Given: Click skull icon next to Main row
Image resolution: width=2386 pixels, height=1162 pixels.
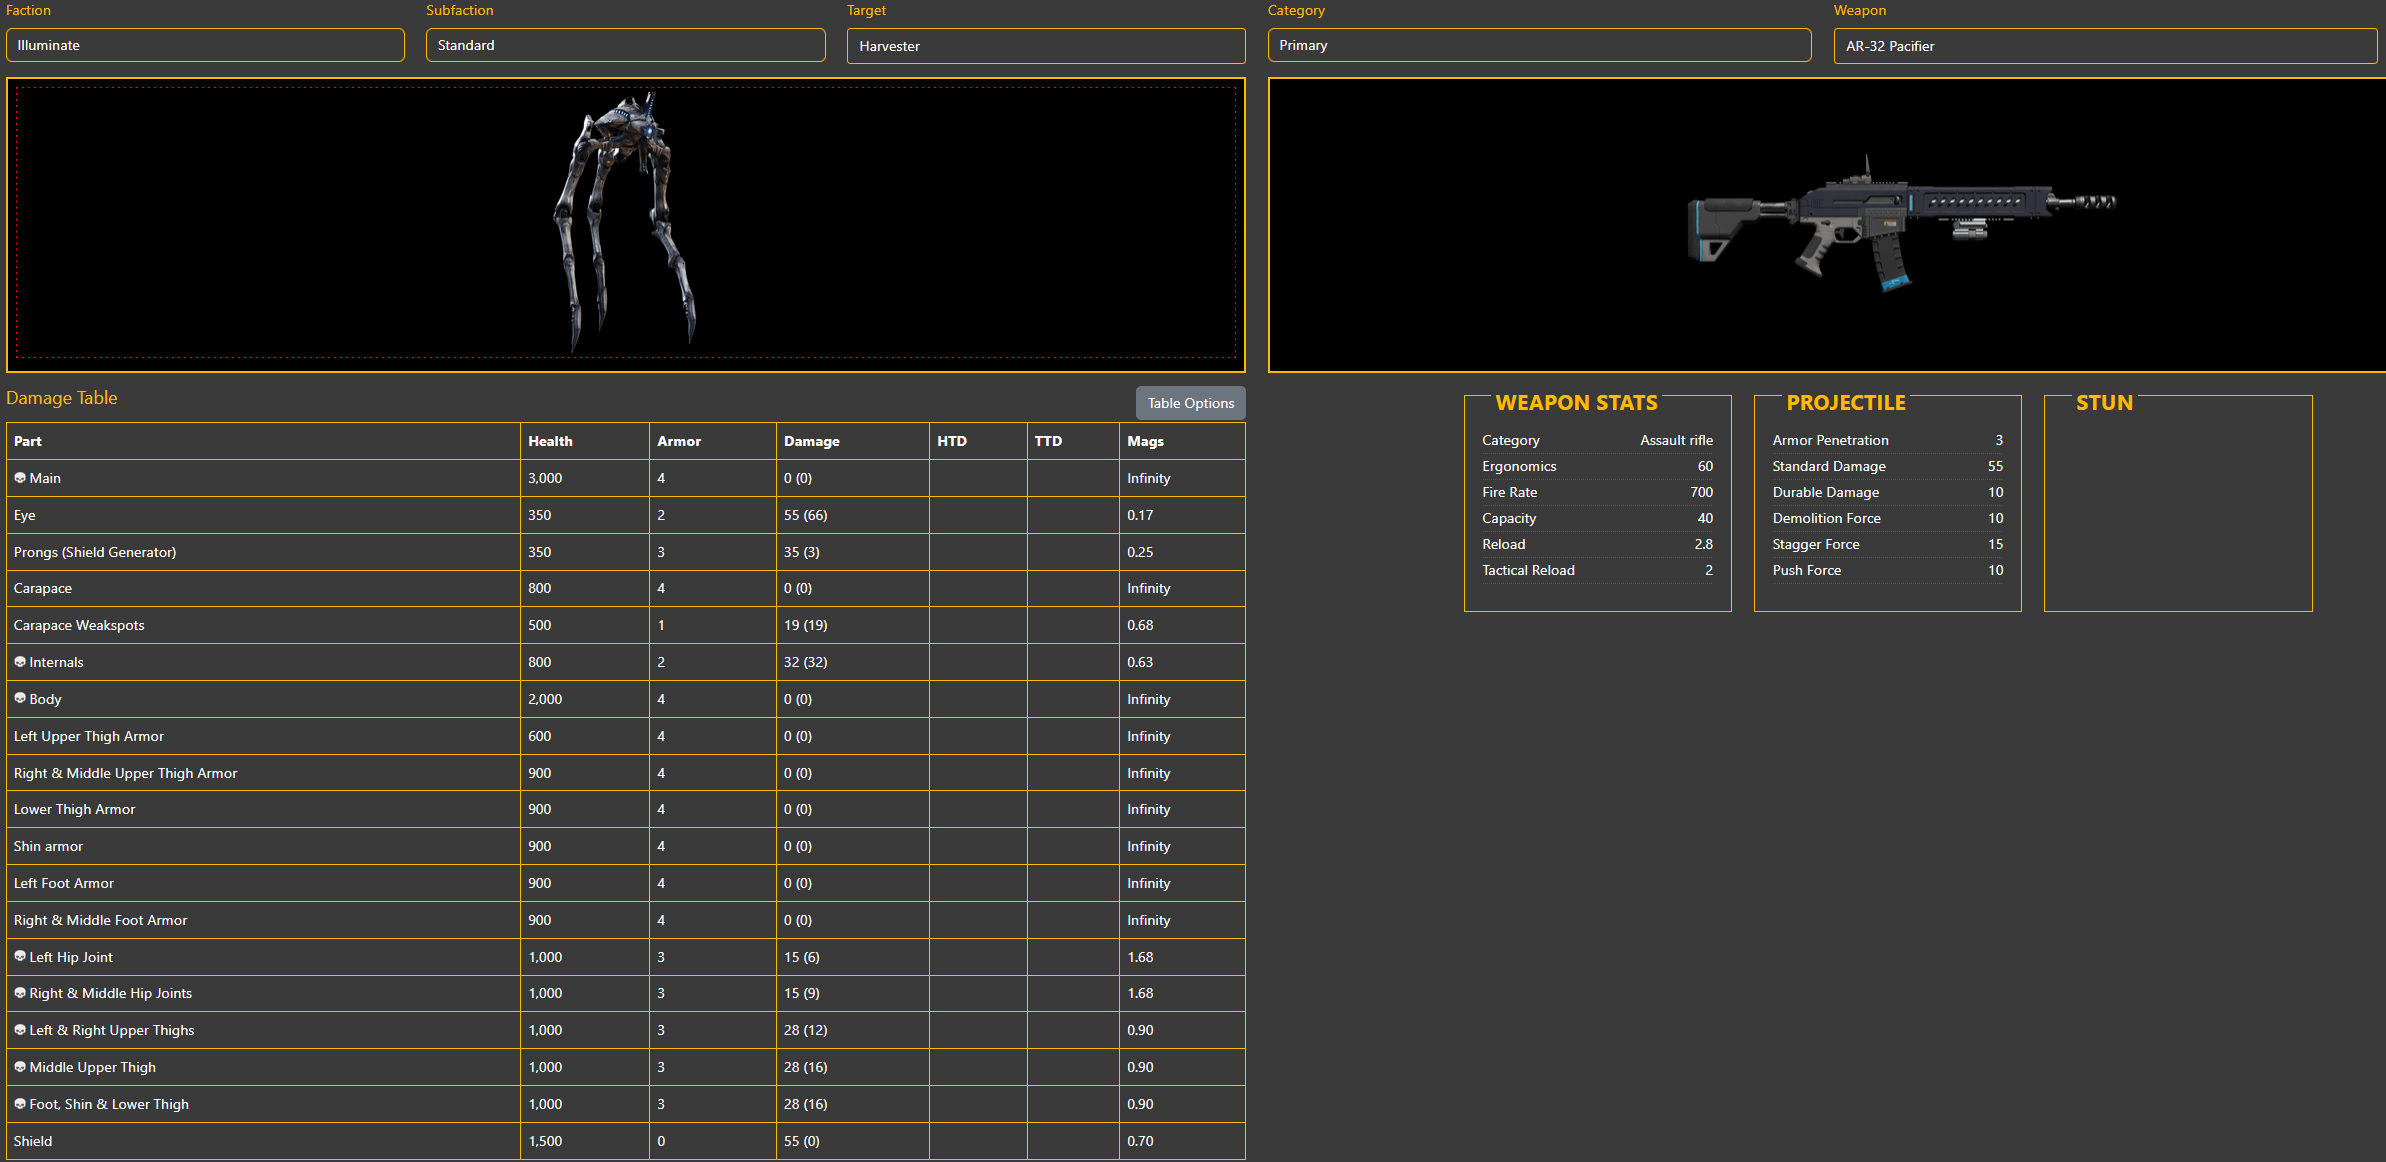Looking at the screenshot, I should click(x=20, y=478).
